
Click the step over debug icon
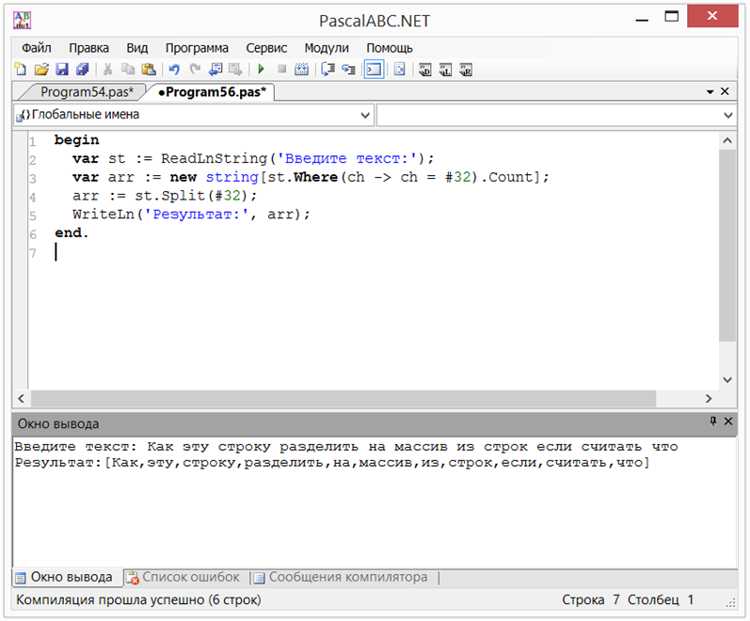328,70
